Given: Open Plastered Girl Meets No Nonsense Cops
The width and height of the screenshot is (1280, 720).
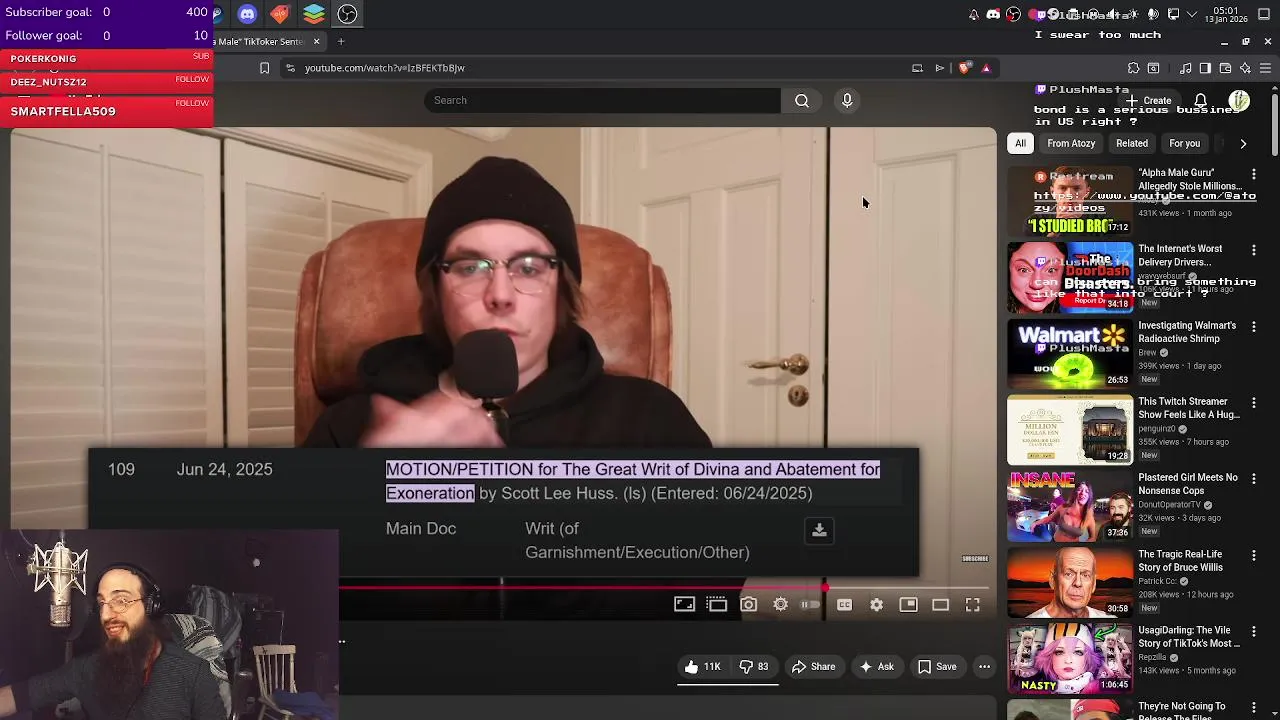Looking at the screenshot, I should tap(1188, 484).
